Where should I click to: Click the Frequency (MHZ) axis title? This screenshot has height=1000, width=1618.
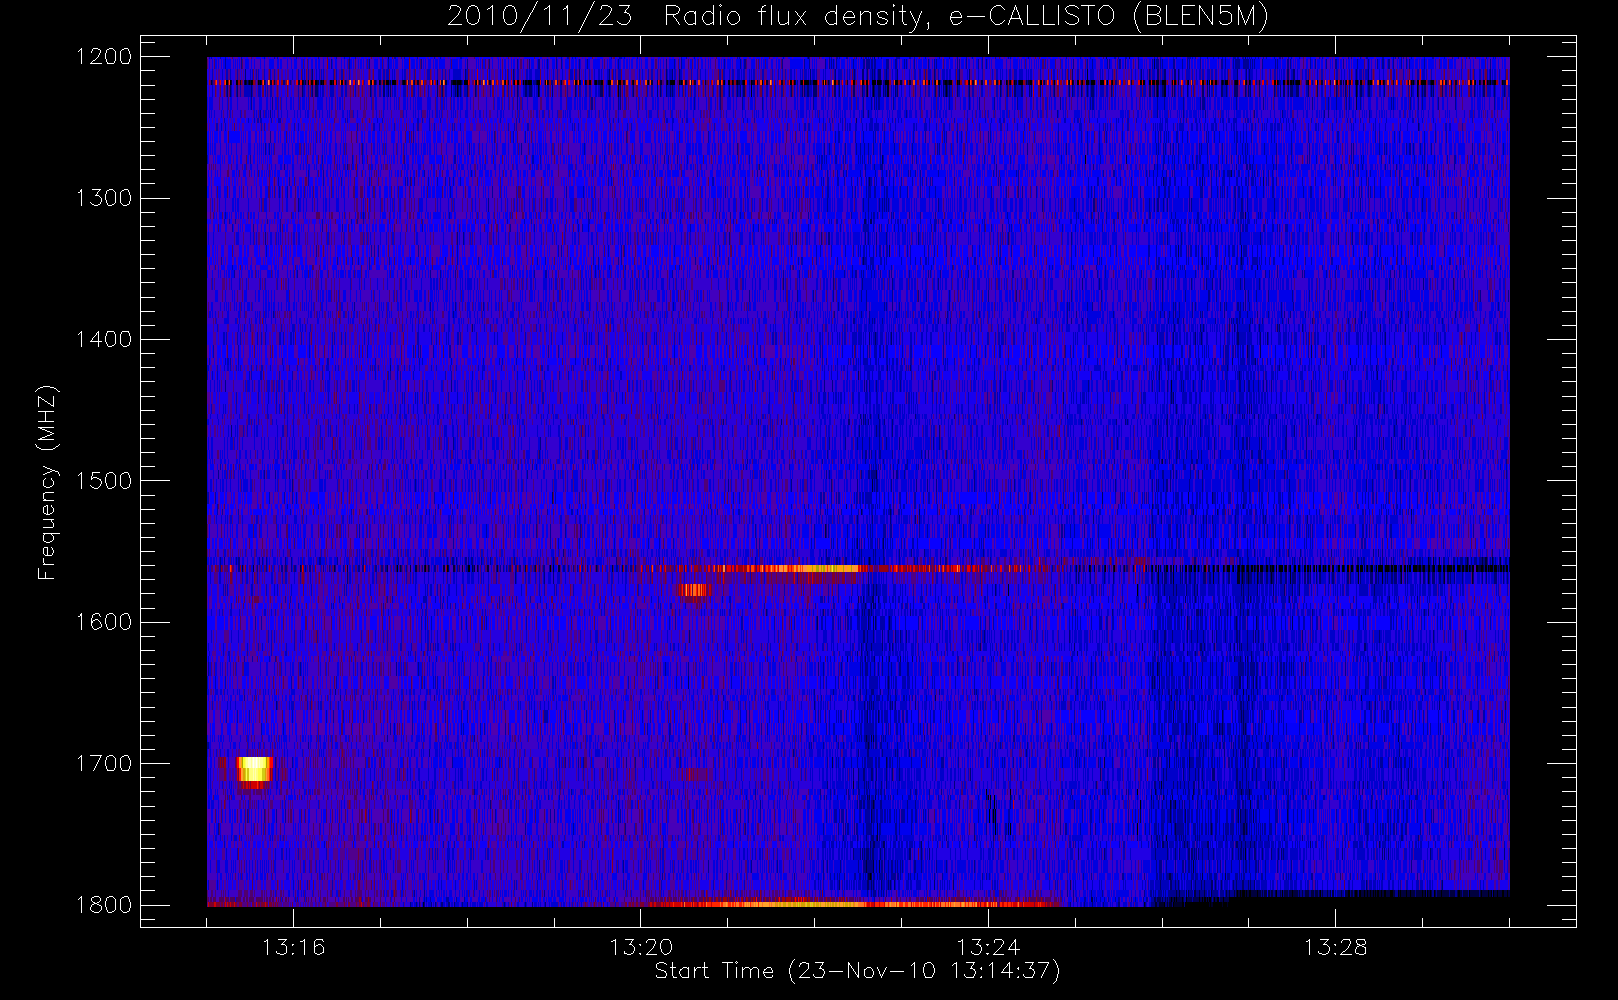(x=47, y=482)
